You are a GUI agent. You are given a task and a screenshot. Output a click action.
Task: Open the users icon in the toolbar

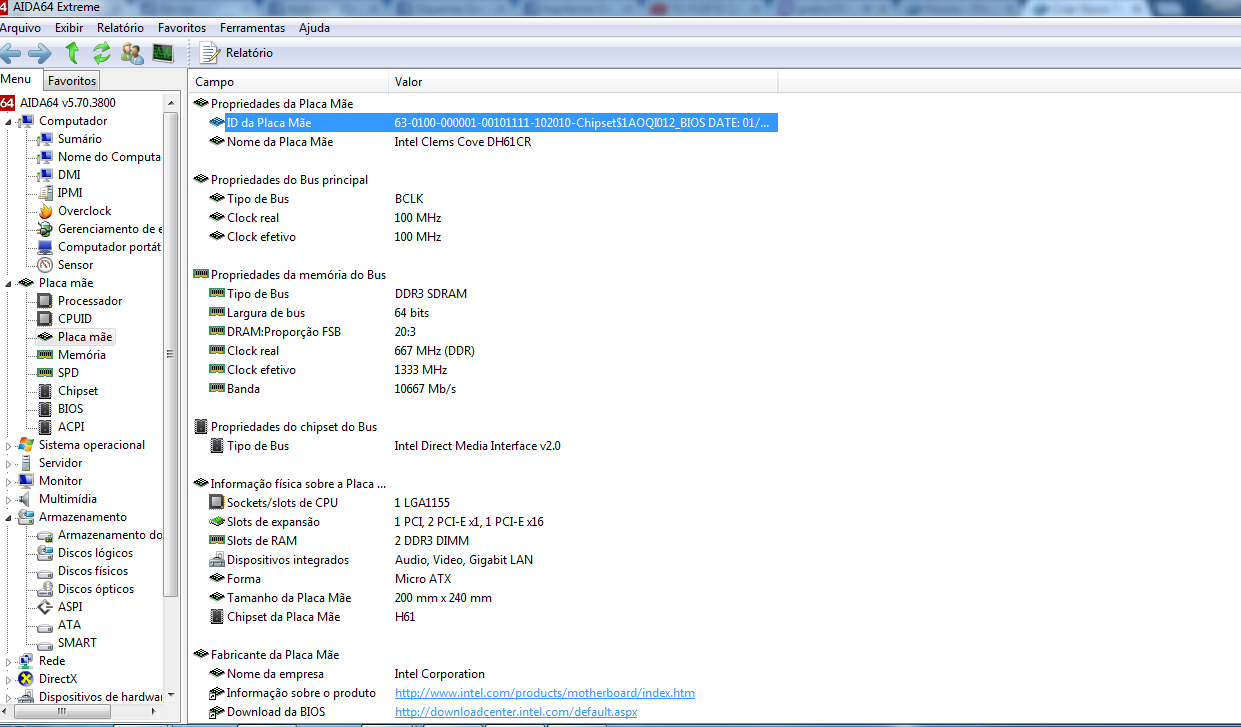pyautogui.click(x=132, y=53)
